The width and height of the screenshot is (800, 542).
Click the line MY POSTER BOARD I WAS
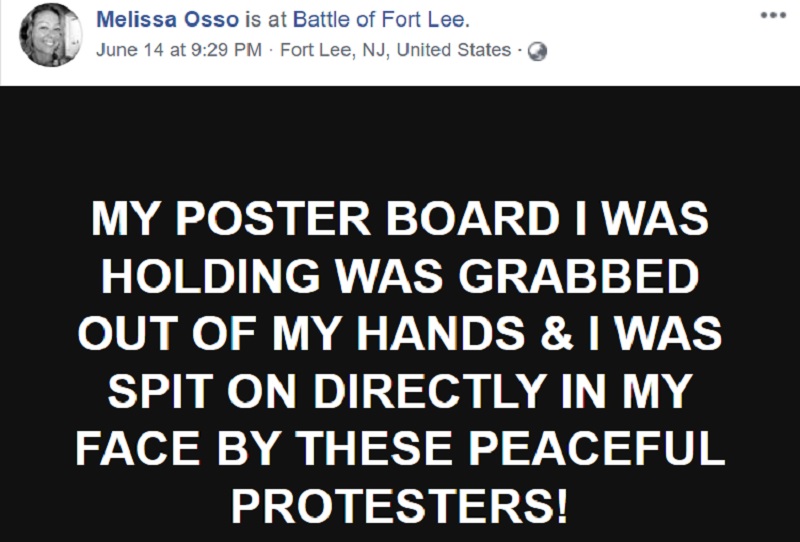click(x=400, y=219)
